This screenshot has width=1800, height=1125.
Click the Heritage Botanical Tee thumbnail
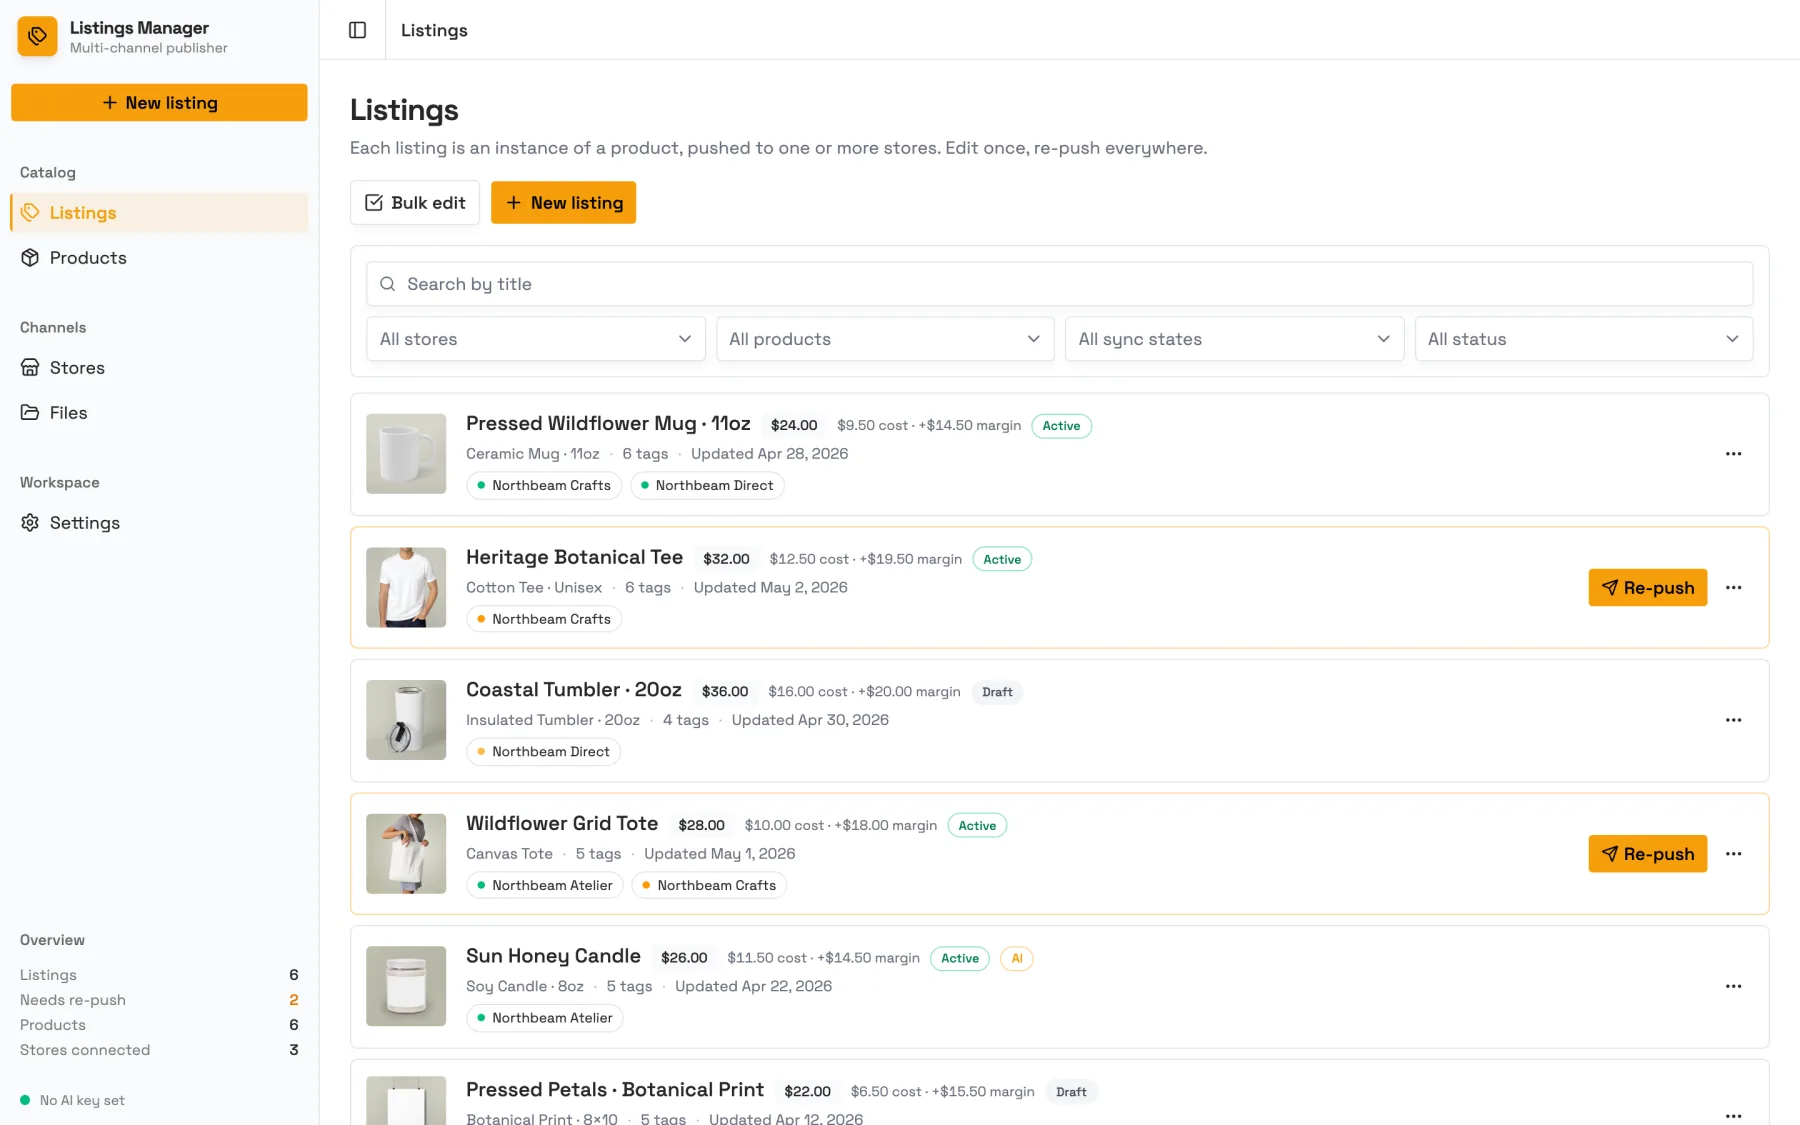click(x=406, y=588)
